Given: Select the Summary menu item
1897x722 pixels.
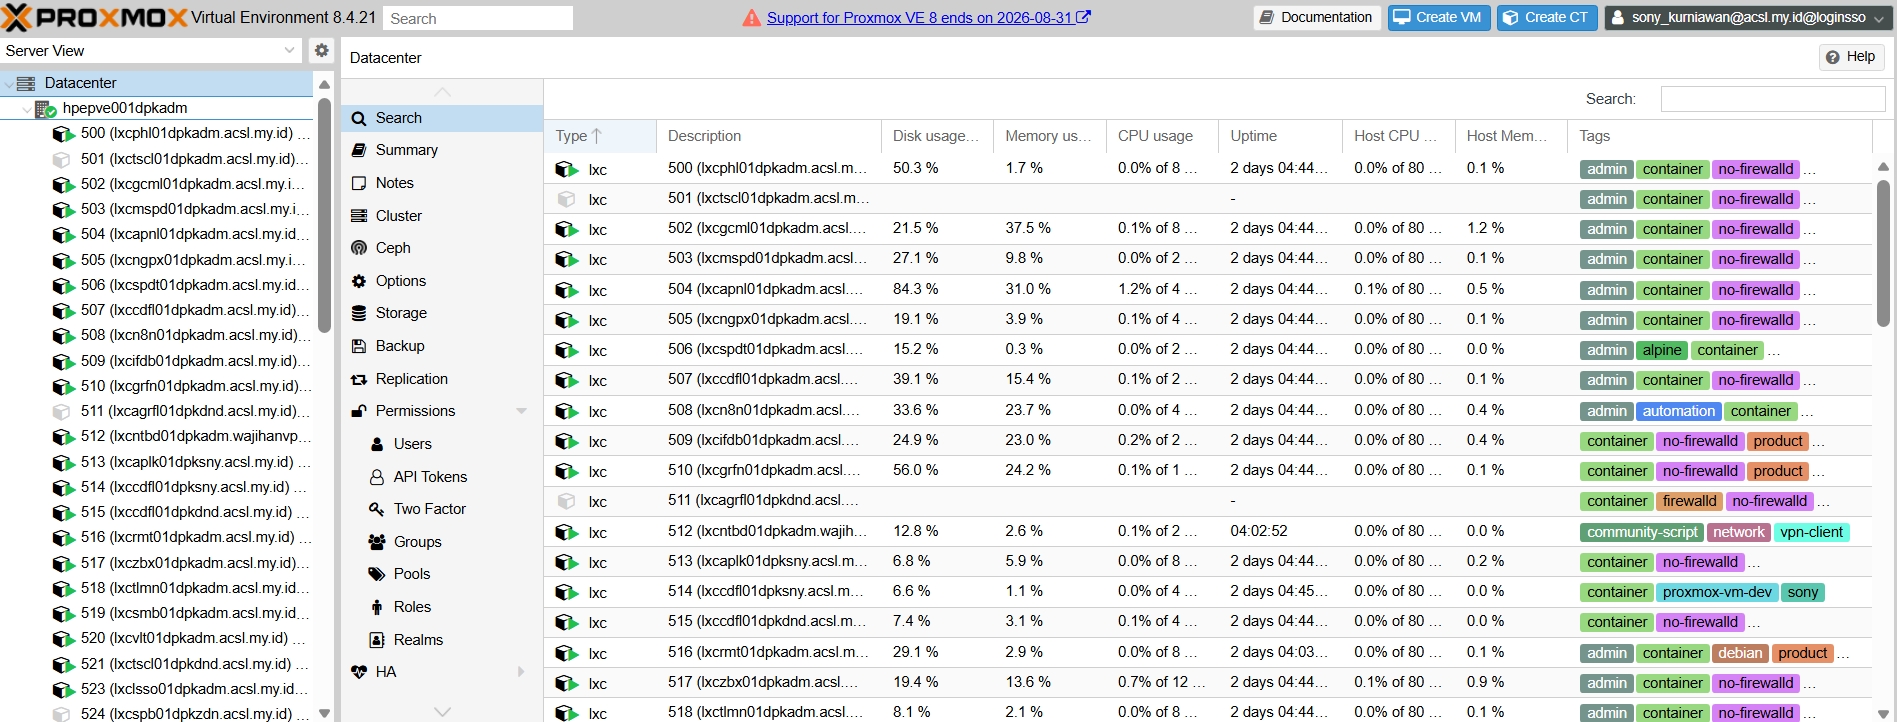Looking at the screenshot, I should (x=442, y=150).
